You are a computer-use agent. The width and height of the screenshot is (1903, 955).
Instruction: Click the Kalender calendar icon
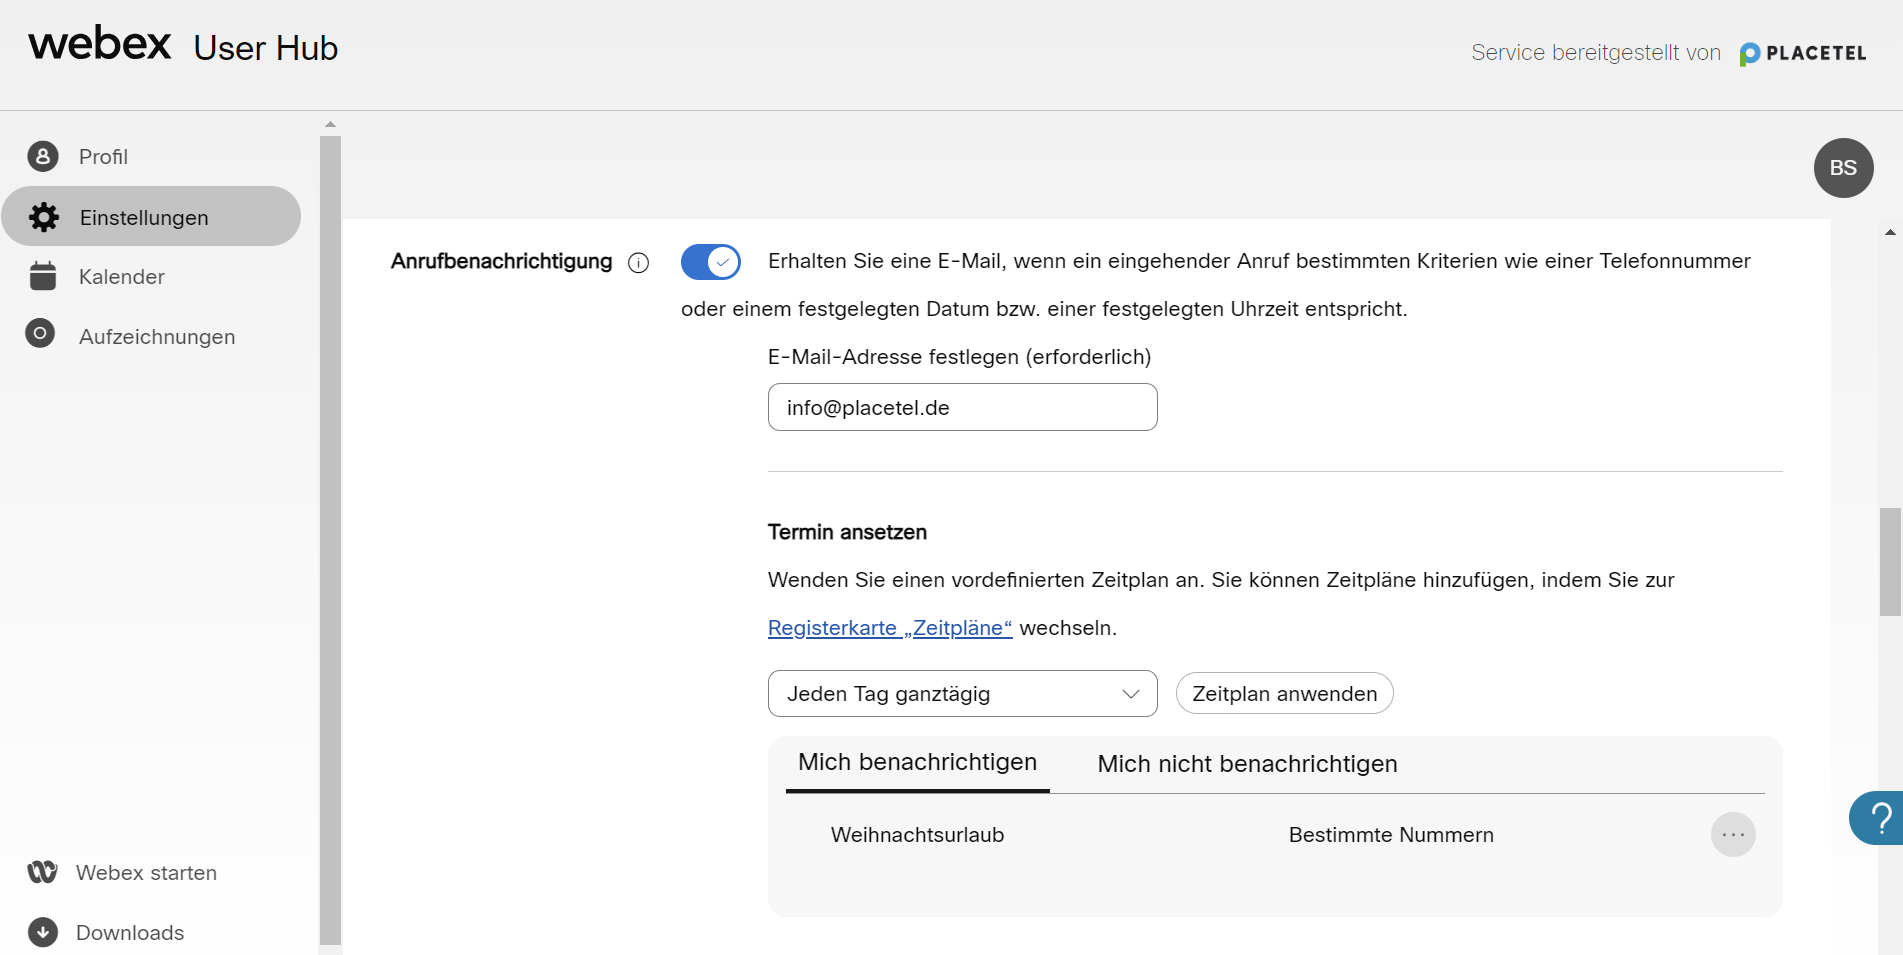[x=43, y=276]
